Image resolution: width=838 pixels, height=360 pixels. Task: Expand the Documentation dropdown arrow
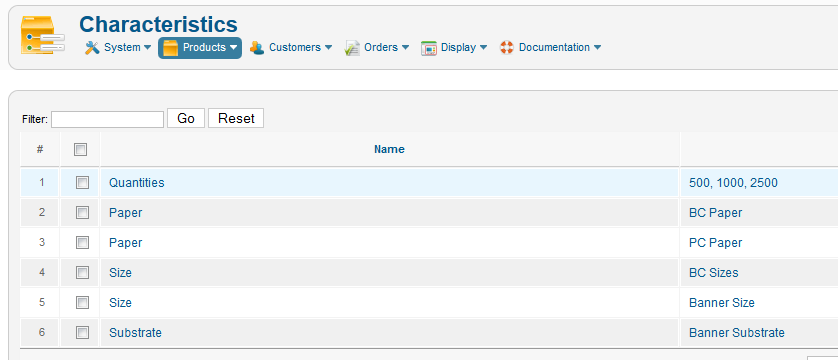pyautogui.click(x=597, y=48)
